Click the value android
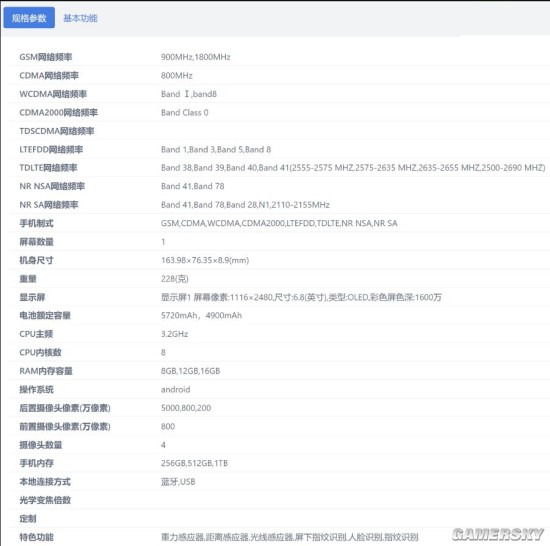Image resolution: width=550 pixels, height=546 pixels. click(x=175, y=390)
